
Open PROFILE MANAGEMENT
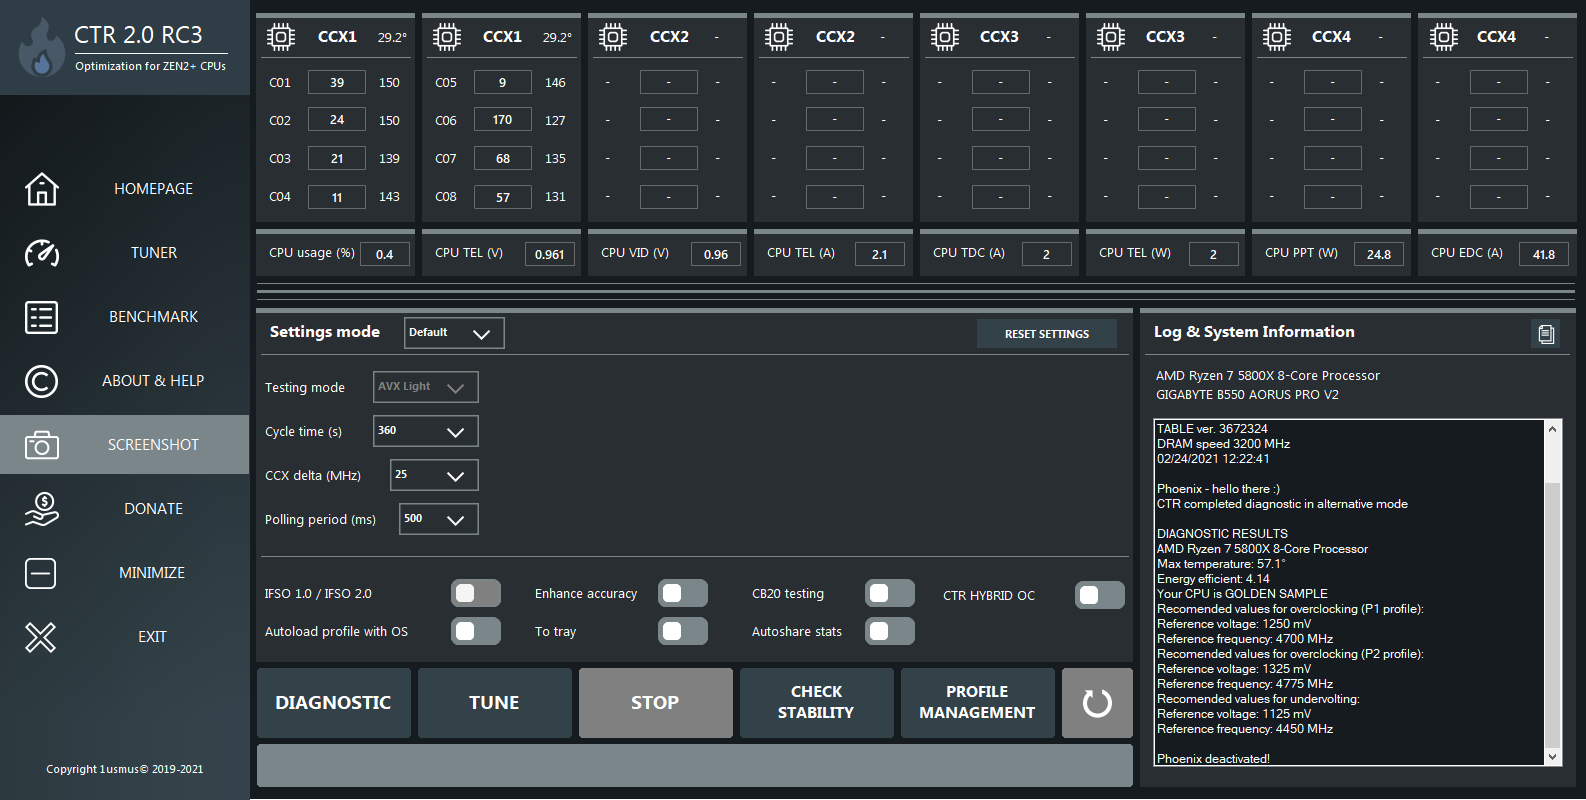coord(978,703)
